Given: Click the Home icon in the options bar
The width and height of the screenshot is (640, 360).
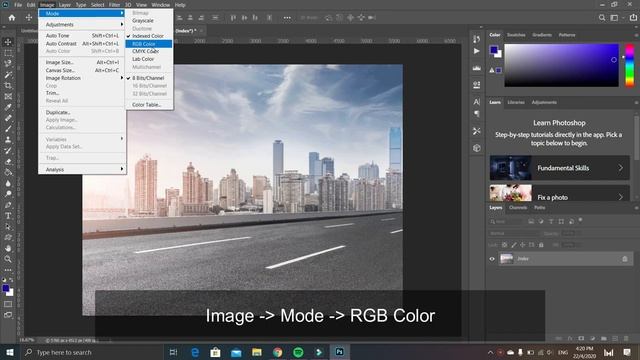Looking at the screenshot, I should point(12,18).
